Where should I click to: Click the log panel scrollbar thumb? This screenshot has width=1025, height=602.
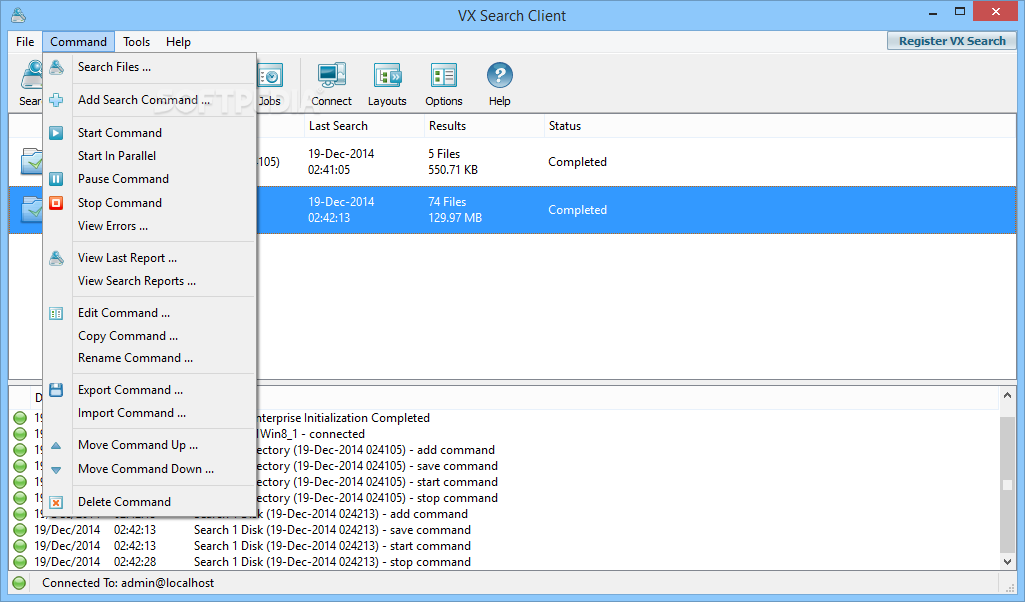pyautogui.click(x=1007, y=485)
